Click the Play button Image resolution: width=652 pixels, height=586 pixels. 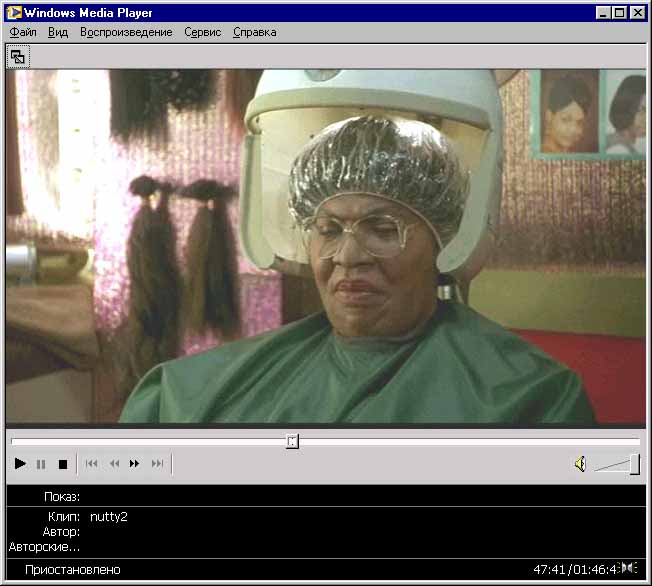click(20, 463)
